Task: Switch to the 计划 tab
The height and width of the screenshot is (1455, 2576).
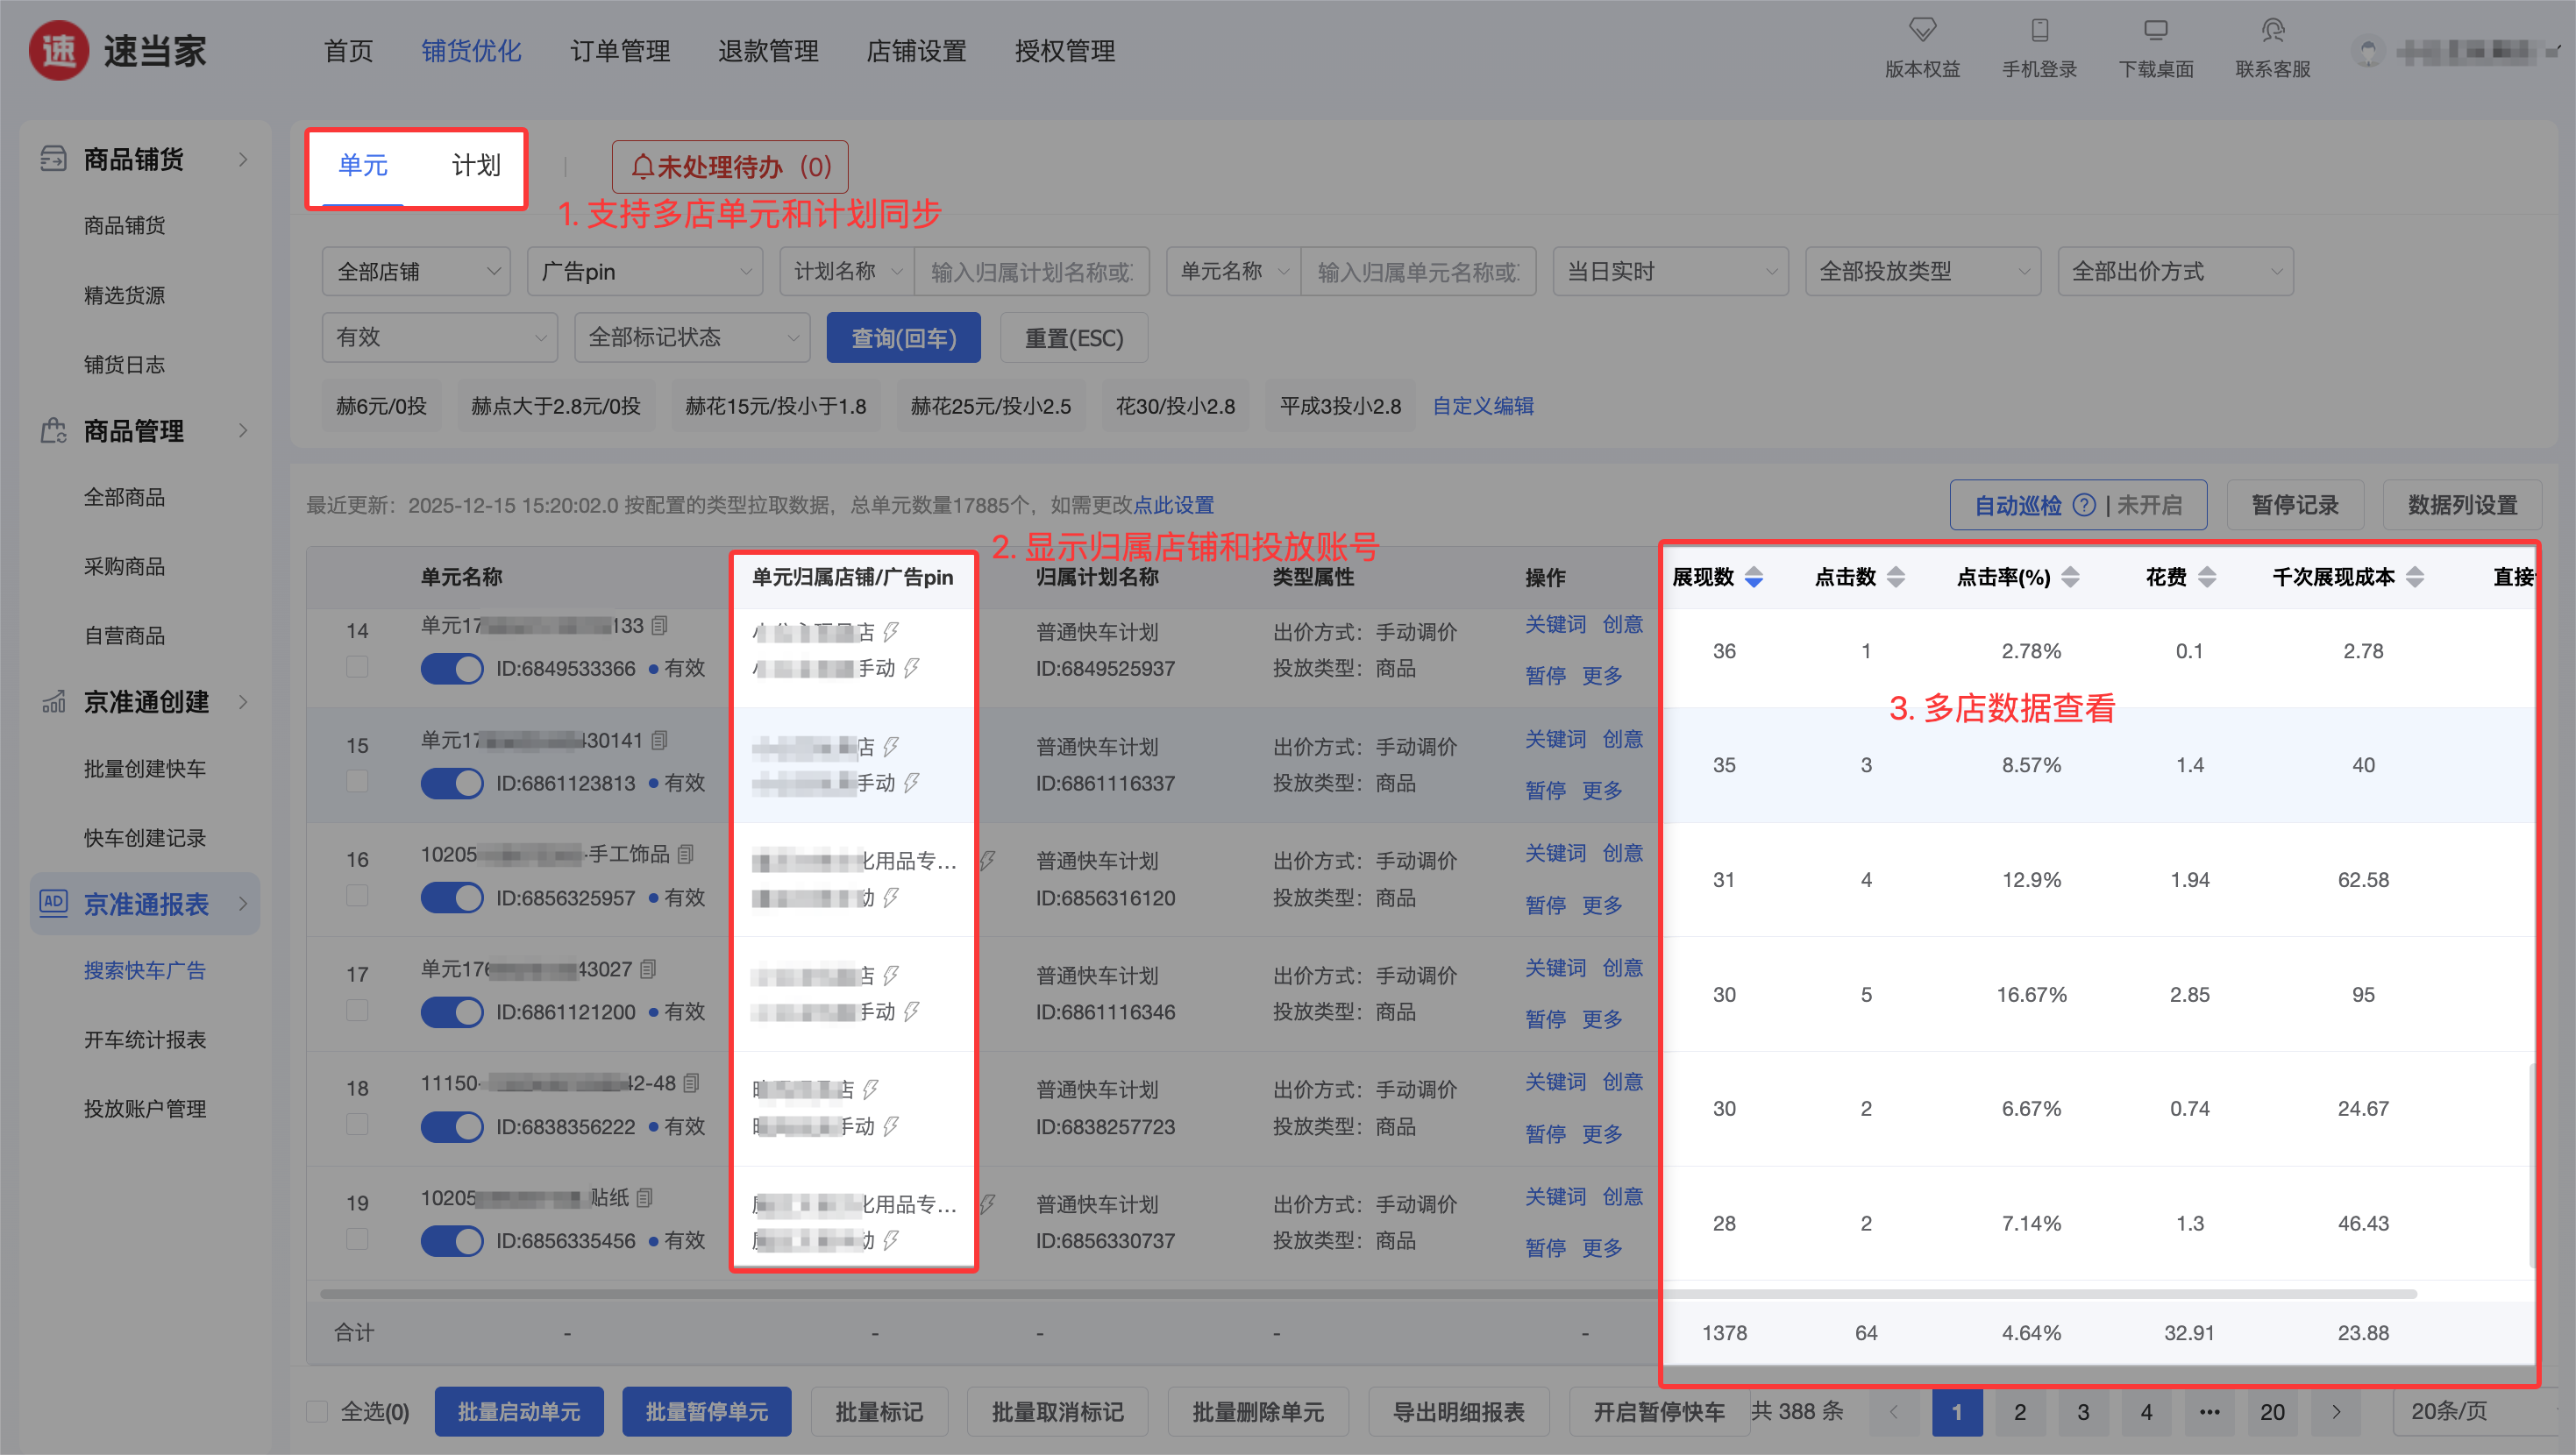Action: click(x=475, y=165)
